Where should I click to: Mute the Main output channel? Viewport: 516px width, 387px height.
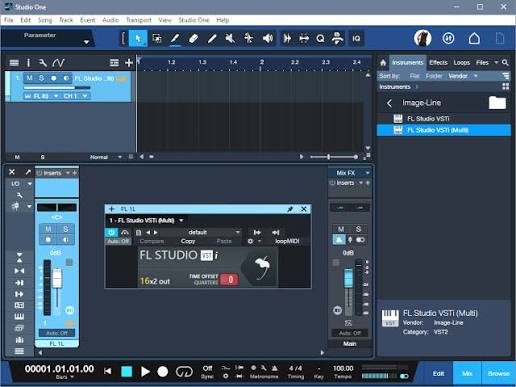pyautogui.click(x=341, y=229)
